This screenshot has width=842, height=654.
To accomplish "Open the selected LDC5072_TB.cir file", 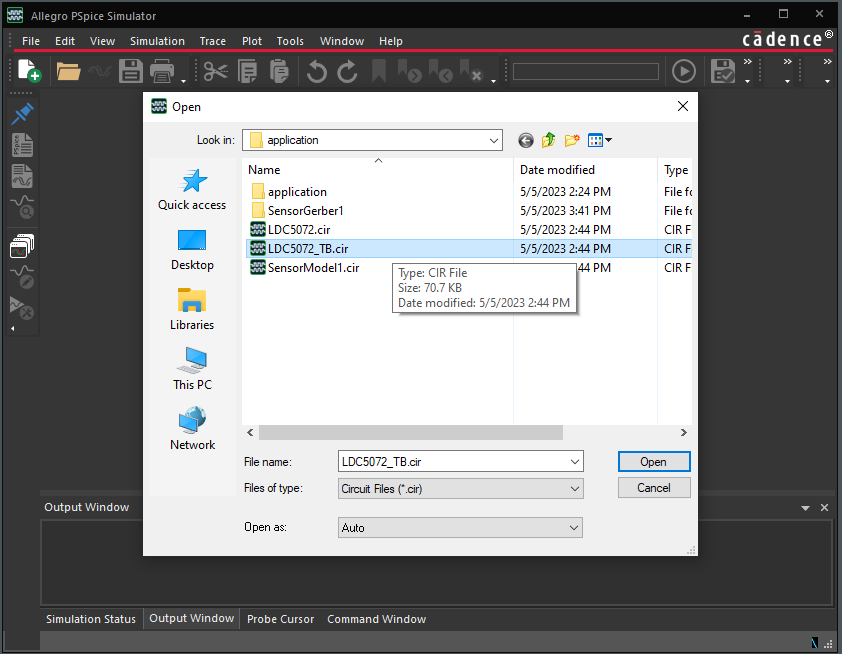I will 654,461.
